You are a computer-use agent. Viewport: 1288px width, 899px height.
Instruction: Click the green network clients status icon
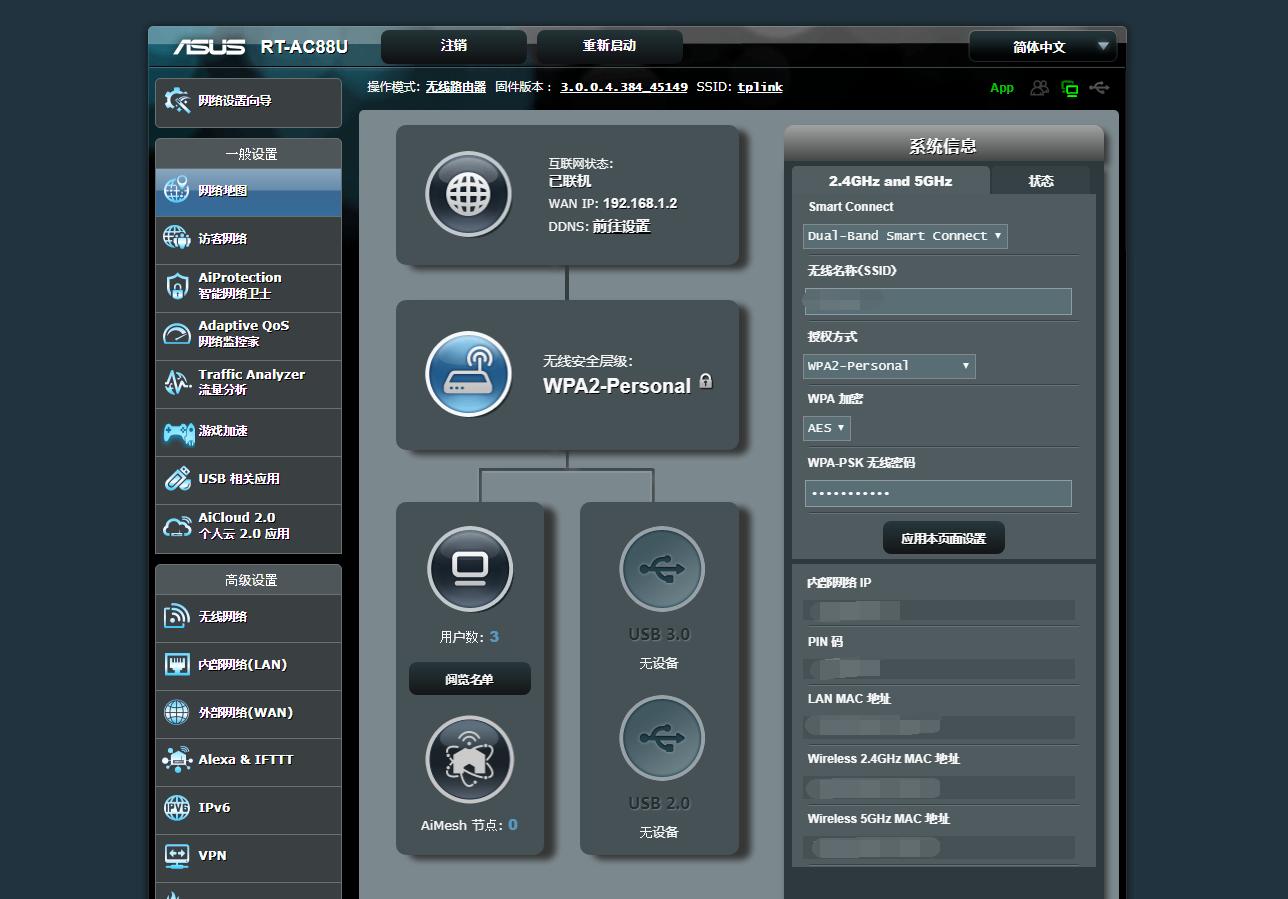[1070, 89]
